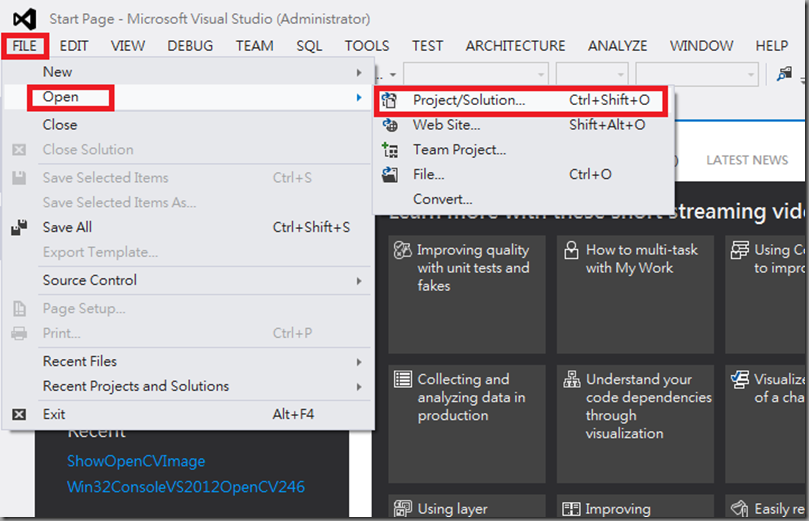Choose Save All from File menu
This screenshot has height=521, width=809.
click(188, 227)
